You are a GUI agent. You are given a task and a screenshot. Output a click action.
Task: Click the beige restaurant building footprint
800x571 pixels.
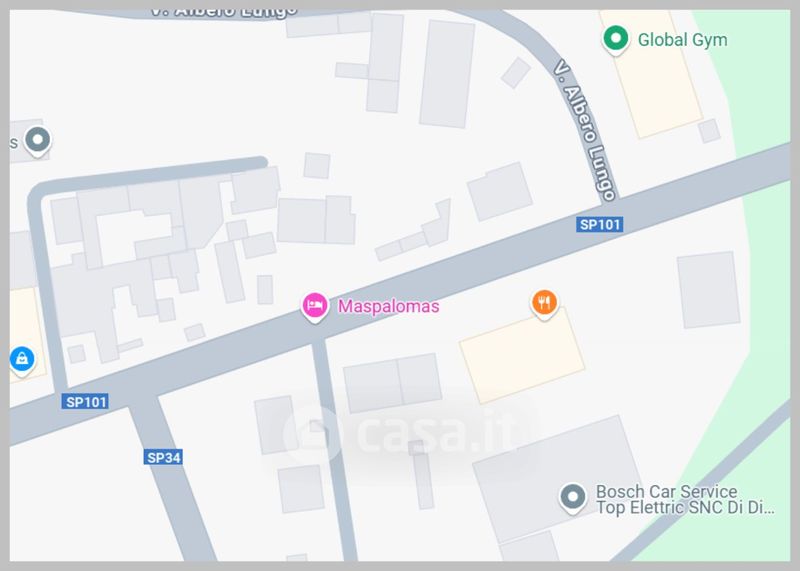[522, 356]
